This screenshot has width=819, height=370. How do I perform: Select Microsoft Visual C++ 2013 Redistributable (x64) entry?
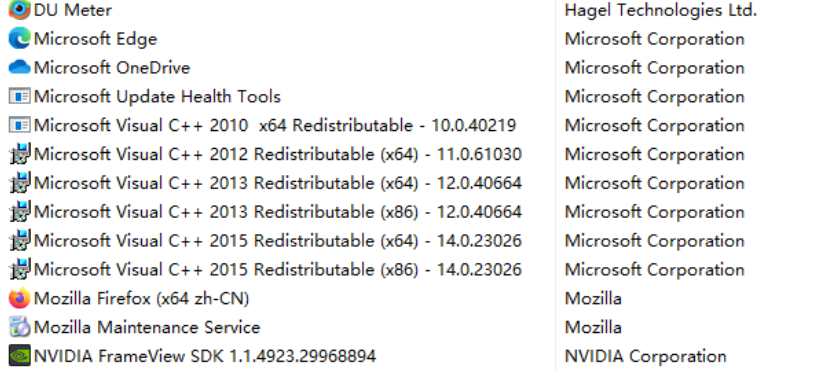(x=278, y=183)
